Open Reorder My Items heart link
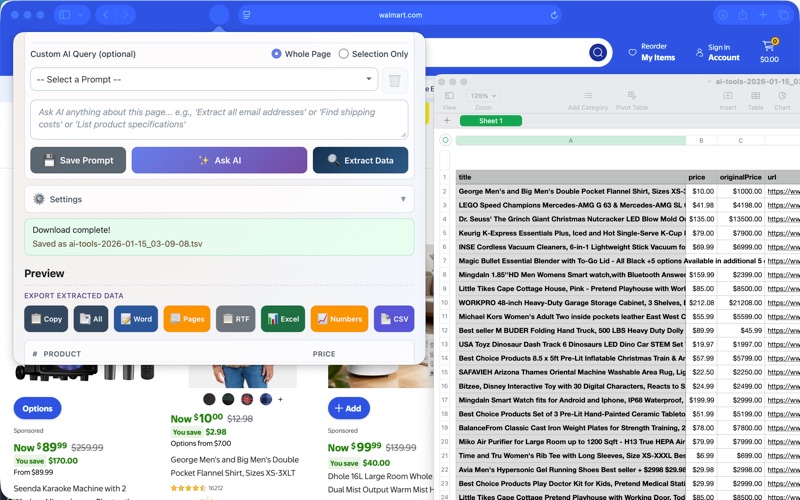Viewport: 800px width, 500px height. pyautogui.click(x=652, y=52)
